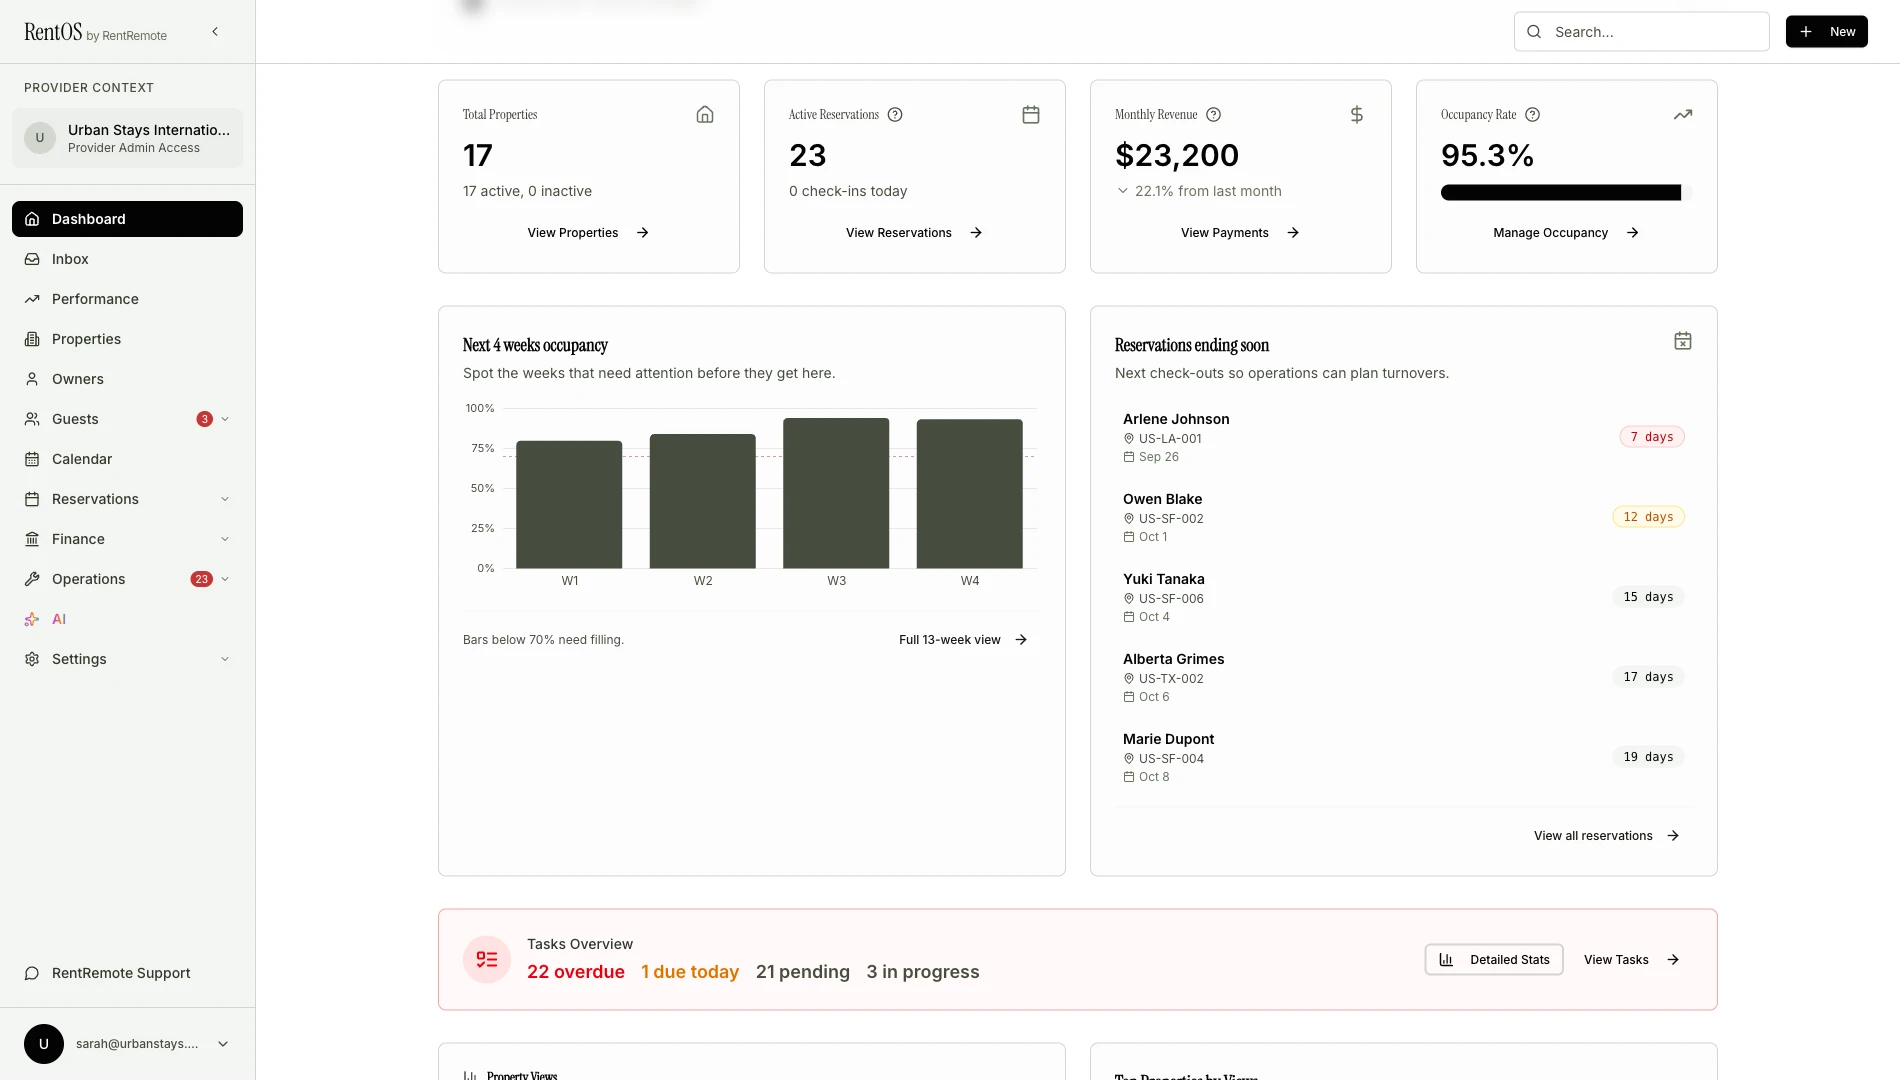Show the Active Reservations help tooltip icon
Viewport: 1900px width, 1080px height.
[x=895, y=115]
